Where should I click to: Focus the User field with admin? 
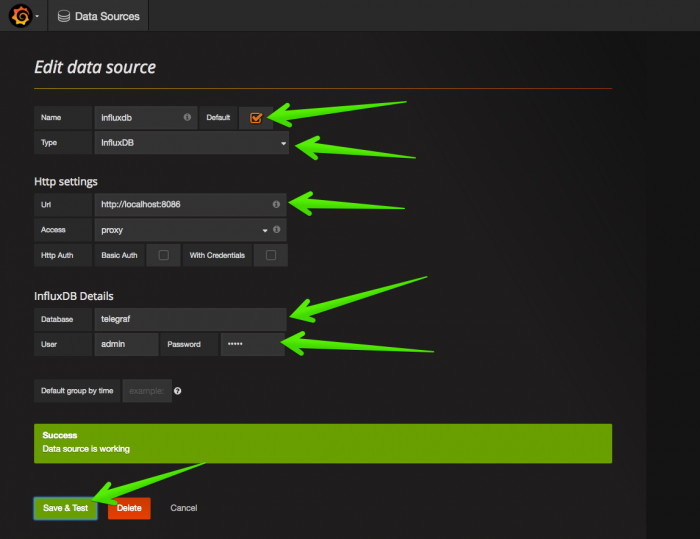tap(126, 344)
